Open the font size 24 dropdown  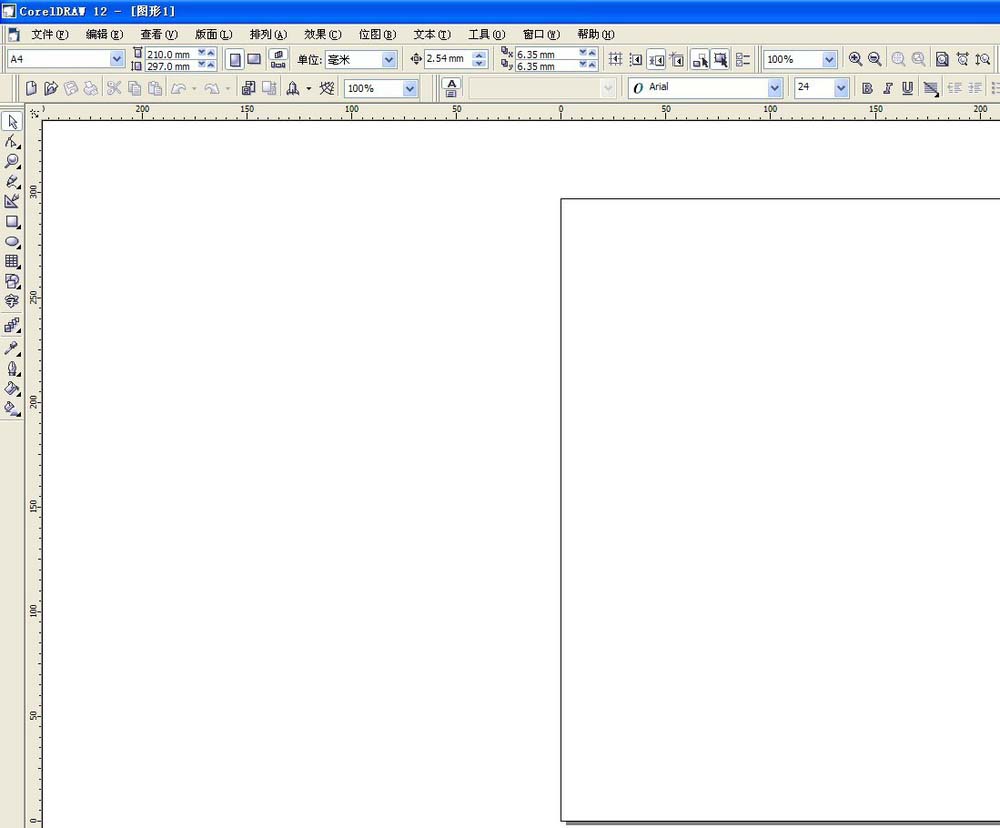coord(841,87)
